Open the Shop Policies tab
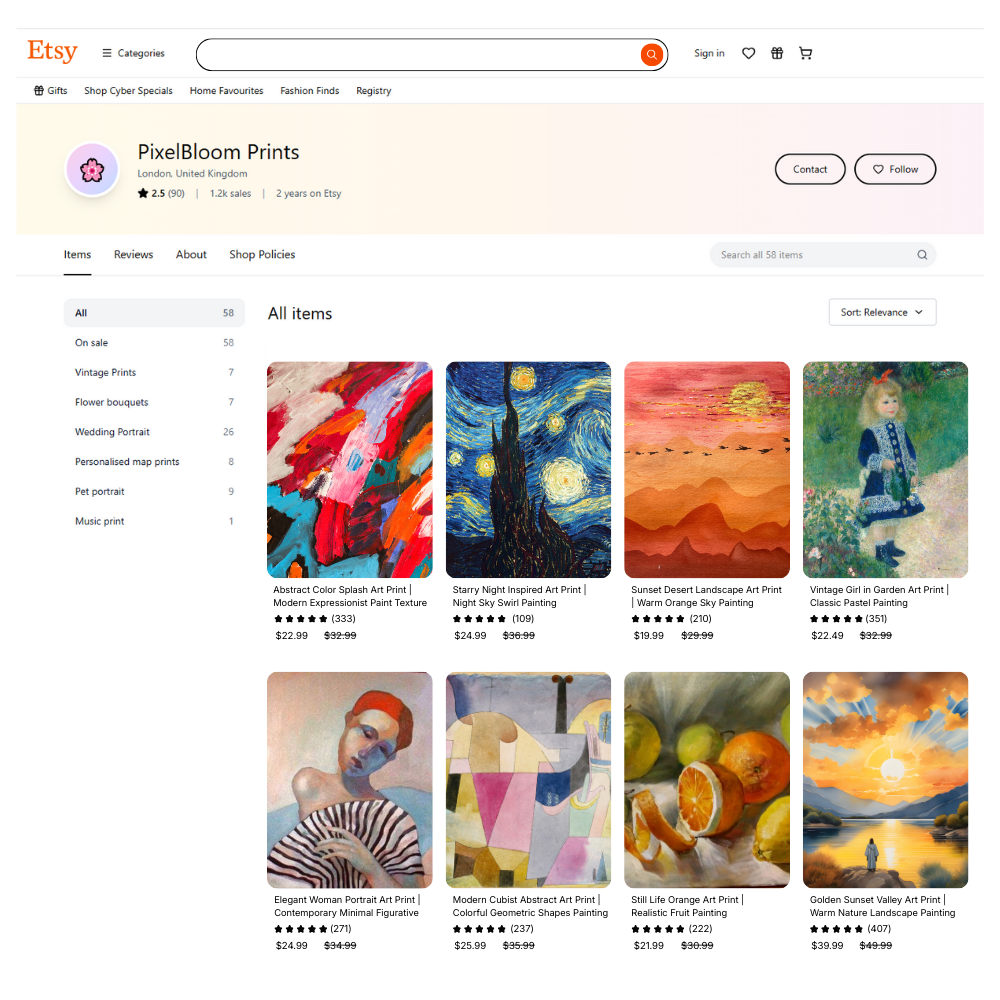The height and width of the screenshot is (1000, 1000). coord(262,255)
